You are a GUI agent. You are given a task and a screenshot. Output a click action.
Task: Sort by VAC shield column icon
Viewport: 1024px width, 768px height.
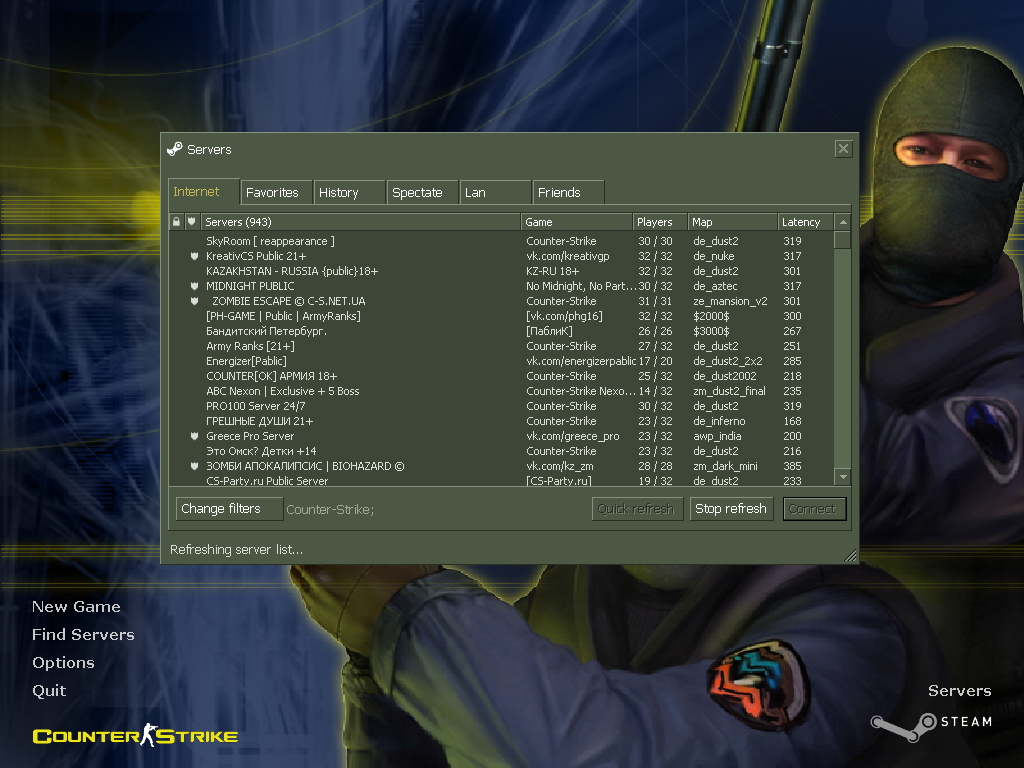coord(191,222)
